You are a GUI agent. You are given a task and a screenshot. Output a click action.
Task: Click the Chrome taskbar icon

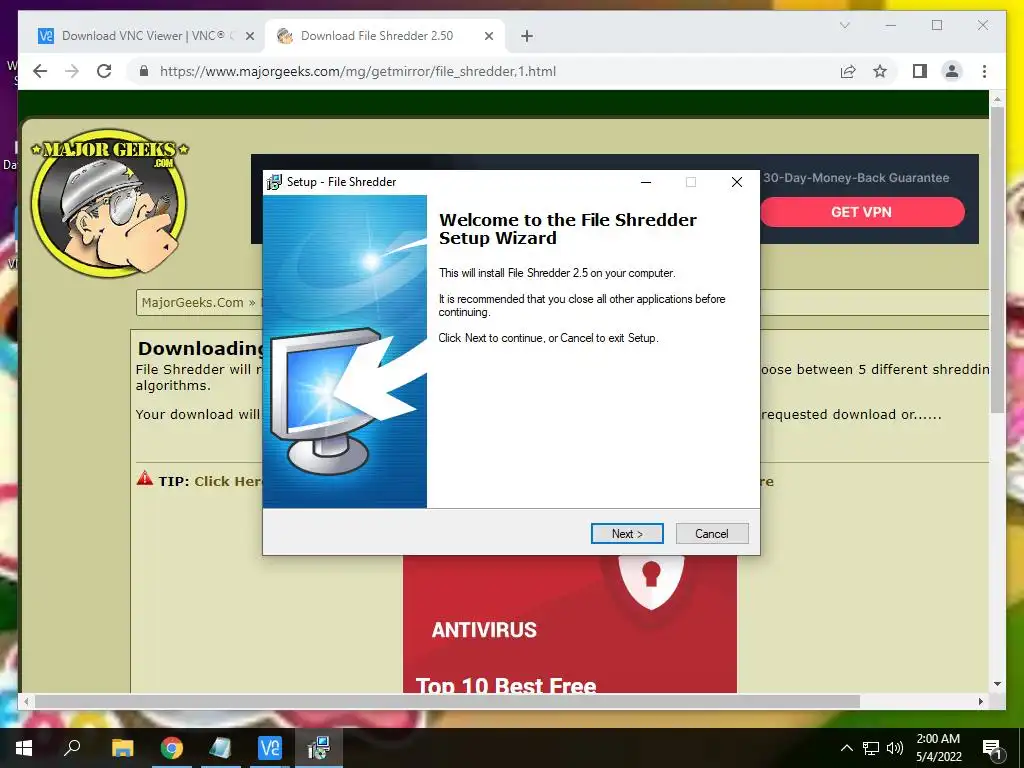(x=172, y=748)
